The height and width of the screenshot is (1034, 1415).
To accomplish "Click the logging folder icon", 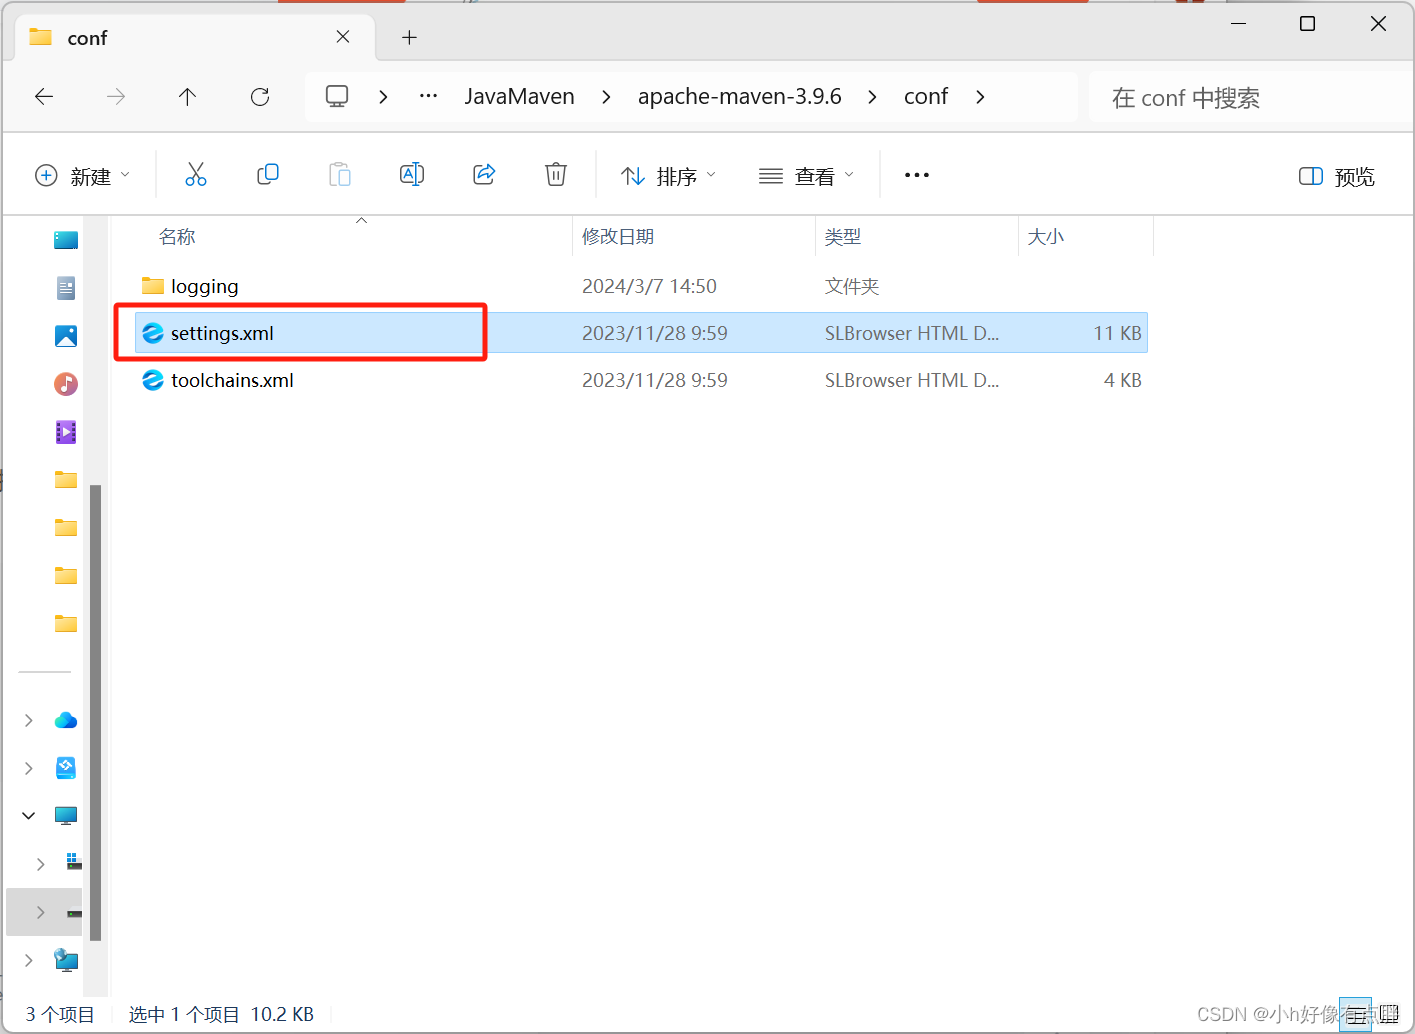I will click(153, 286).
